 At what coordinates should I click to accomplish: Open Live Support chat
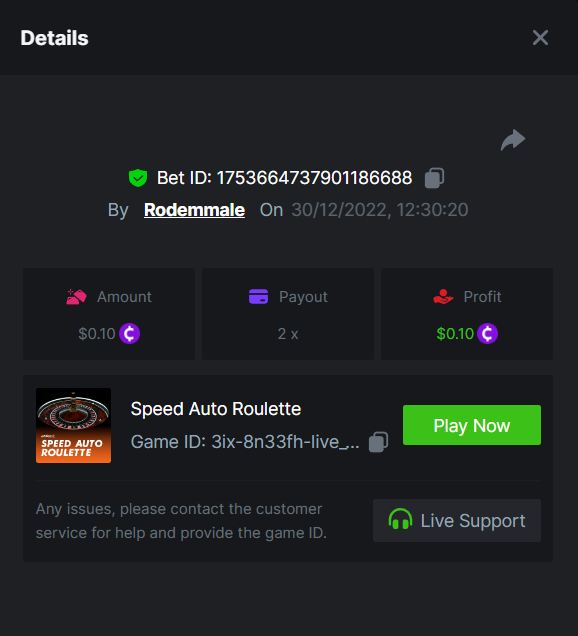457,520
